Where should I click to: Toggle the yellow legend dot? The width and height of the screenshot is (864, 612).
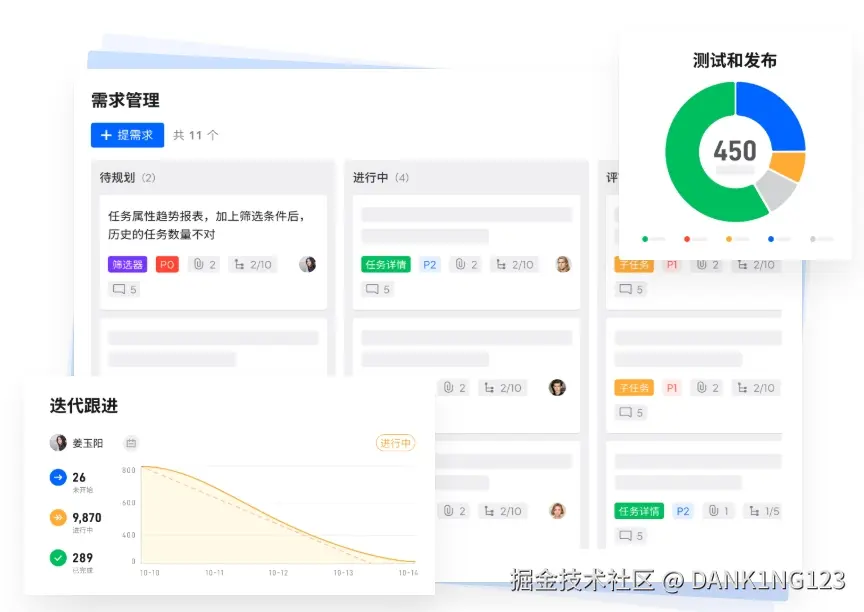coord(728,239)
